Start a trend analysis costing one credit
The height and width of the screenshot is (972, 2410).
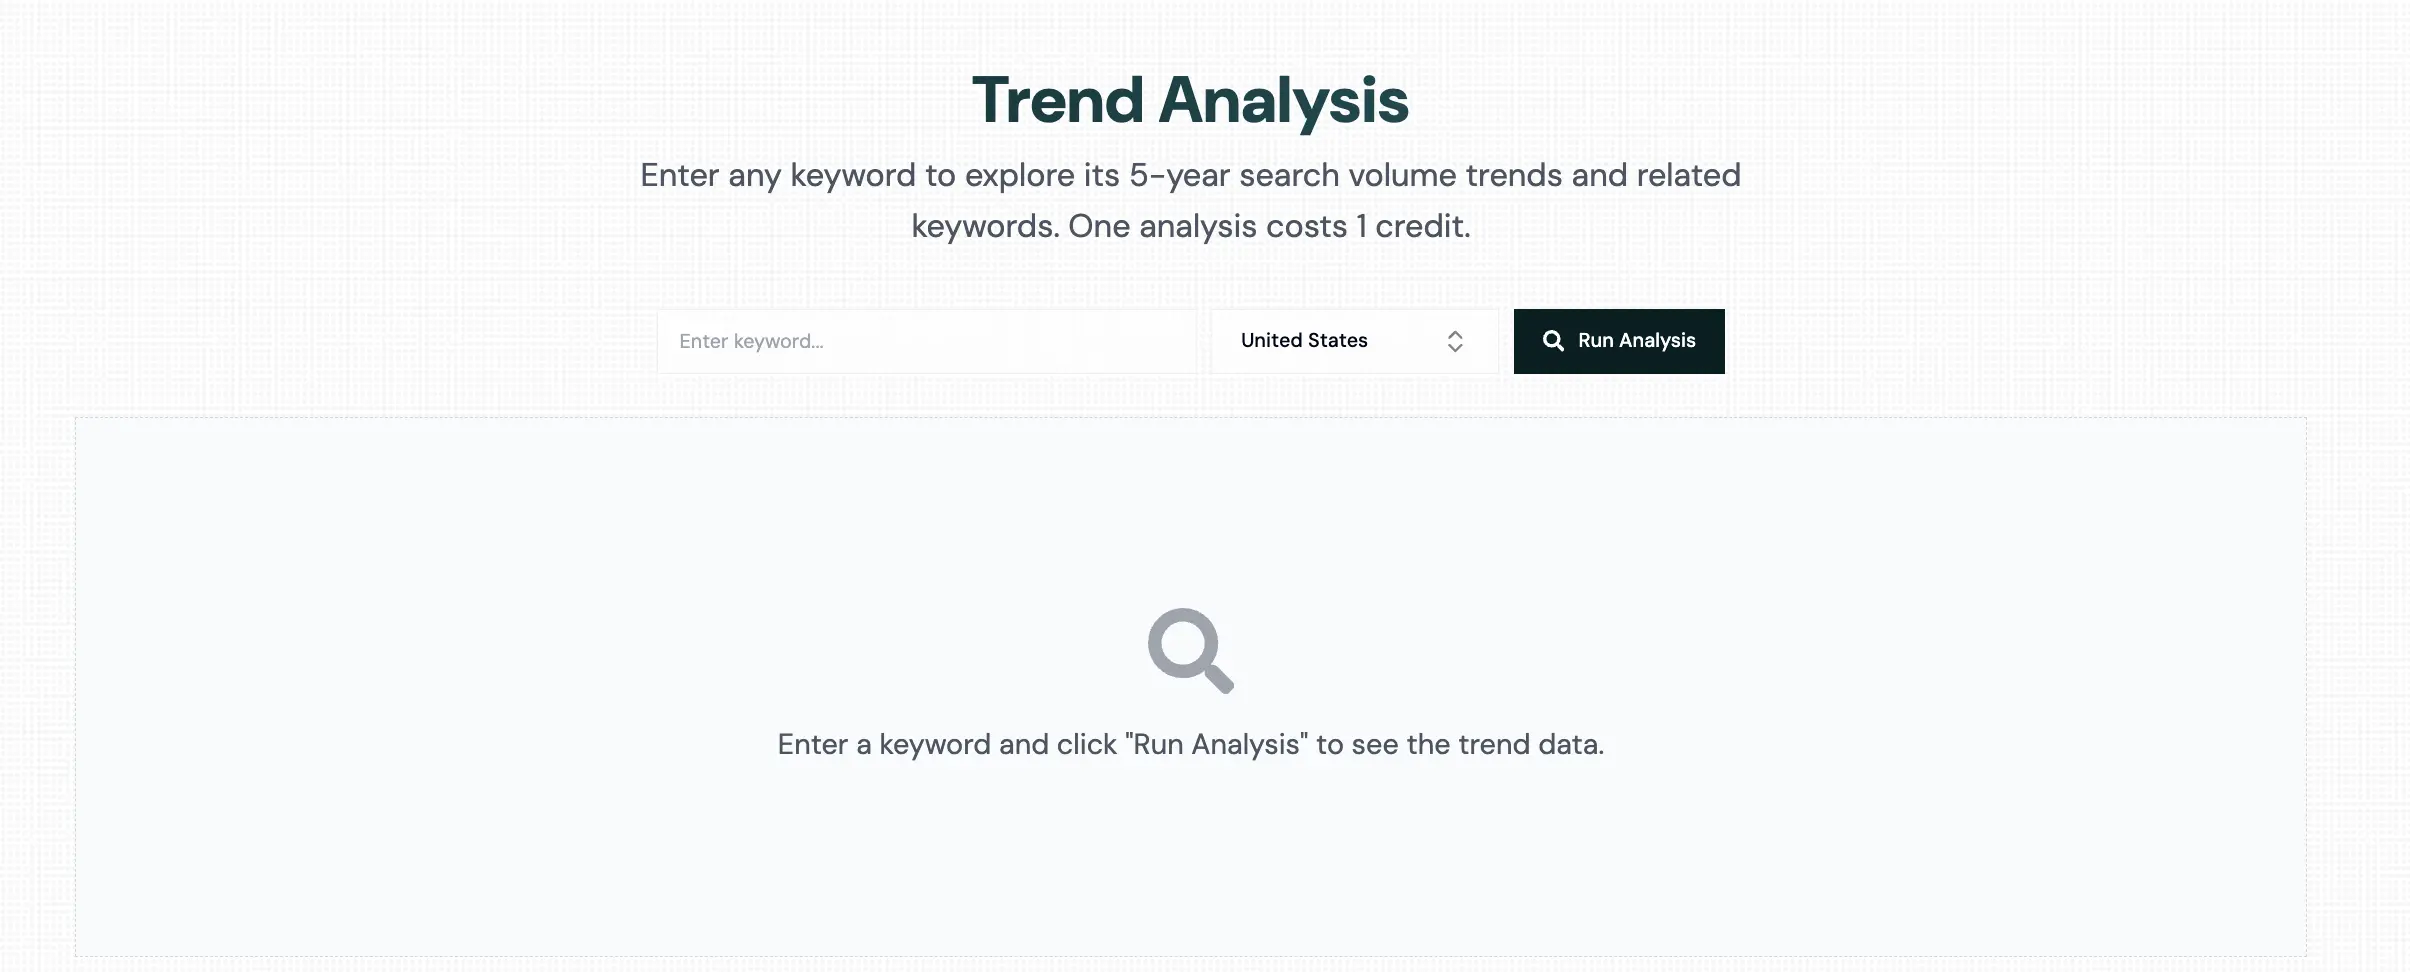1618,341
